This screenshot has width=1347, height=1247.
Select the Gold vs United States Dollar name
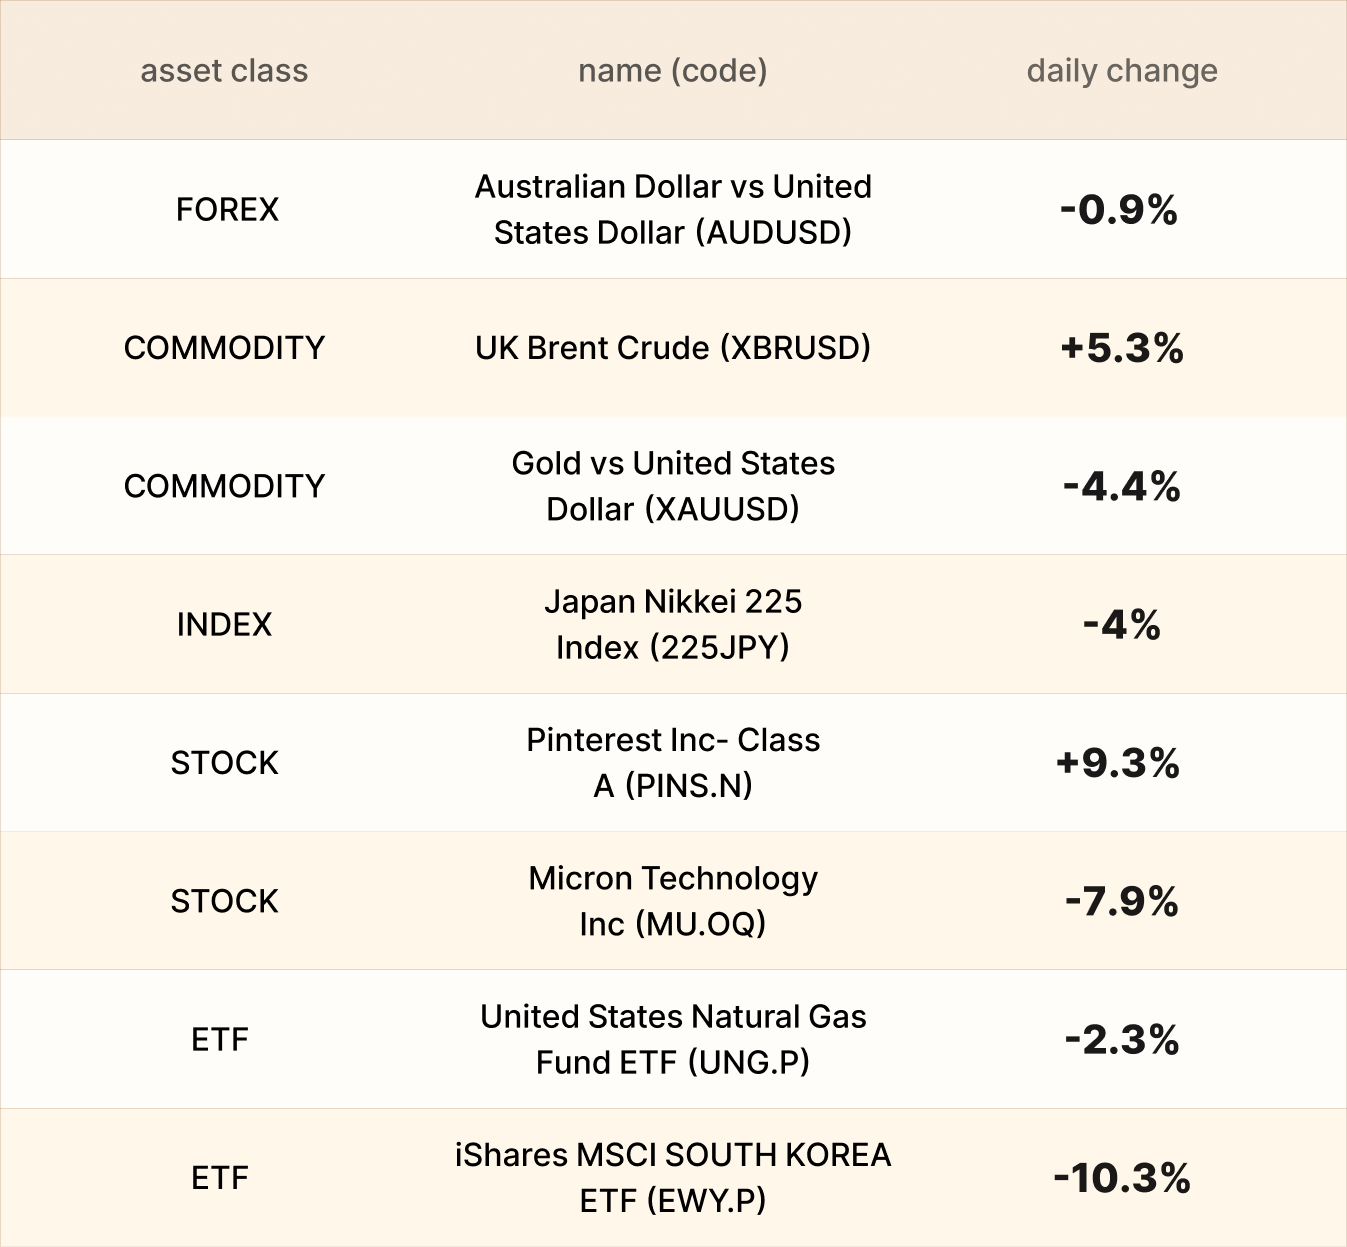pyautogui.click(x=673, y=486)
